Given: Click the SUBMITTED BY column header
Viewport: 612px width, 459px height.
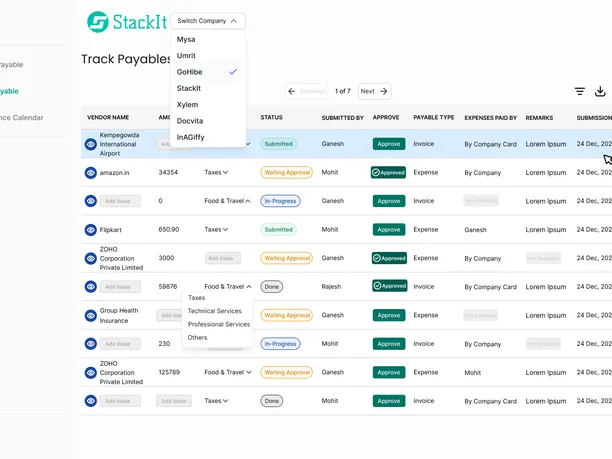Looking at the screenshot, I should pos(343,117).
